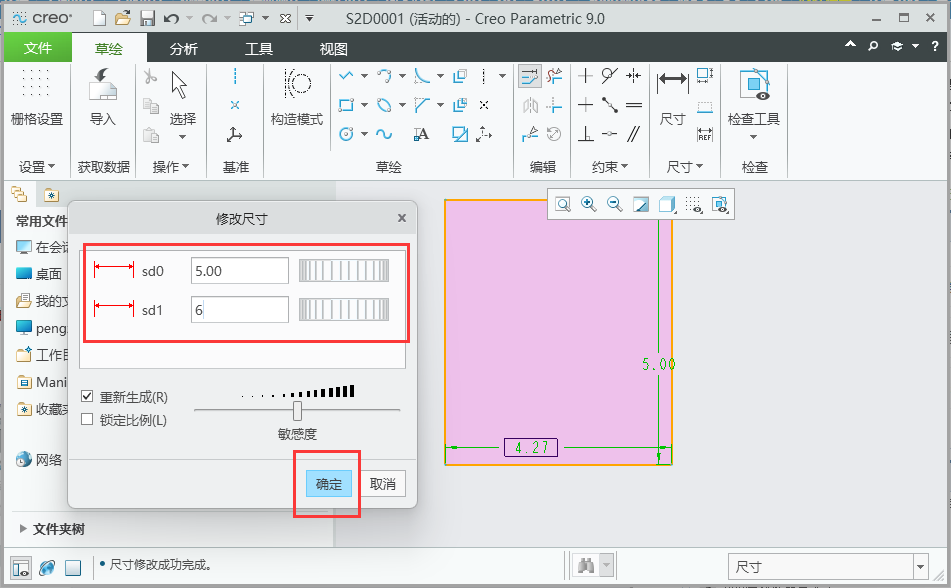The width and height of the screenshot is (951, 588).
Task: Select the sketch Coordinate System tool
Action: (x=483, y=134)
